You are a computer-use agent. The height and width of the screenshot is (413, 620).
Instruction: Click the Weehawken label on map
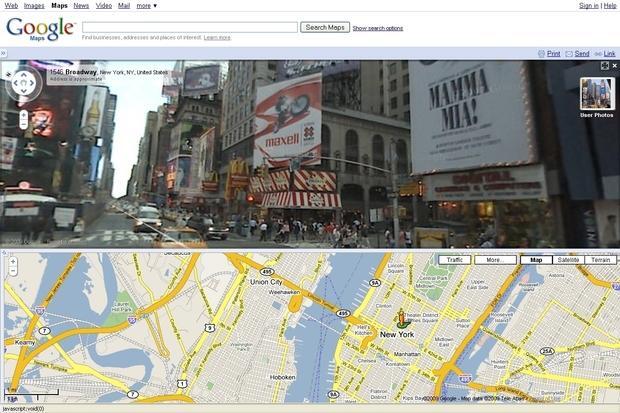coord(284,292)
